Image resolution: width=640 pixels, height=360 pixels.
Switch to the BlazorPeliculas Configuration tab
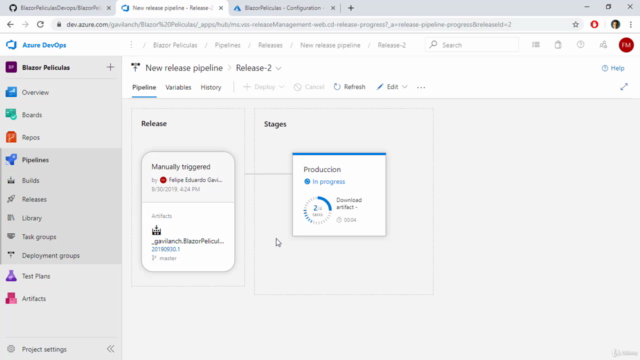click(x=284, y=8)
